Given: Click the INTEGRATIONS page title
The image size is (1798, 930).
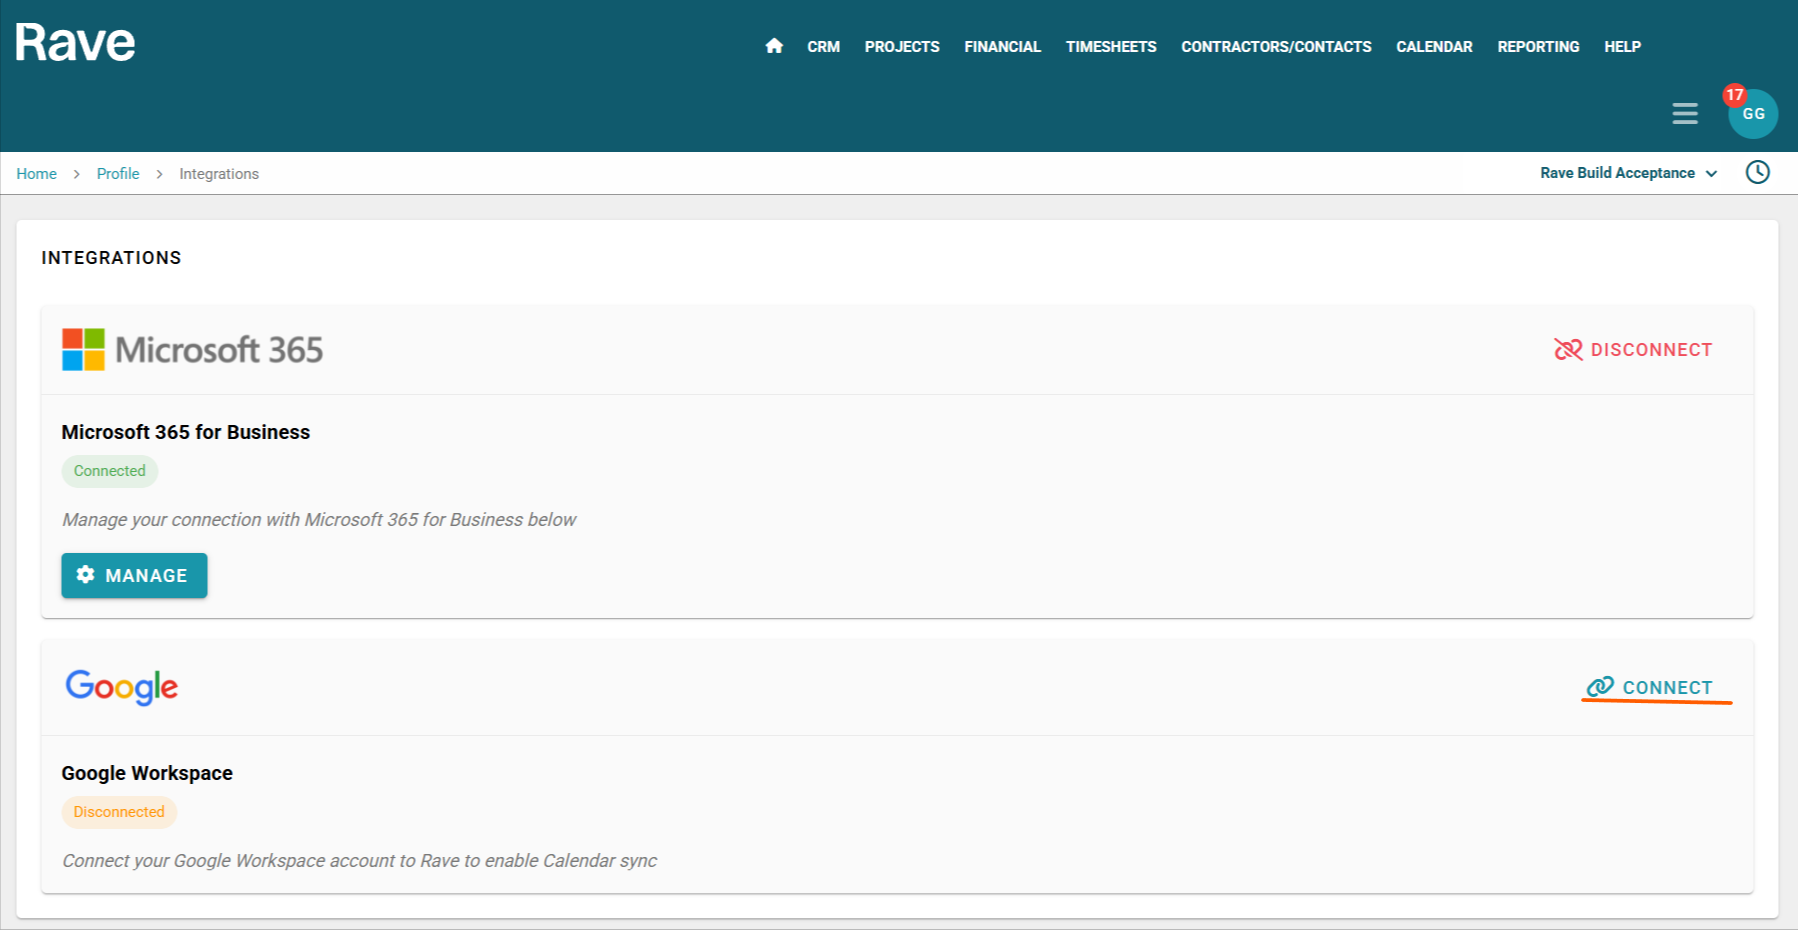Looking at the screenshot, I should [112, 258].
